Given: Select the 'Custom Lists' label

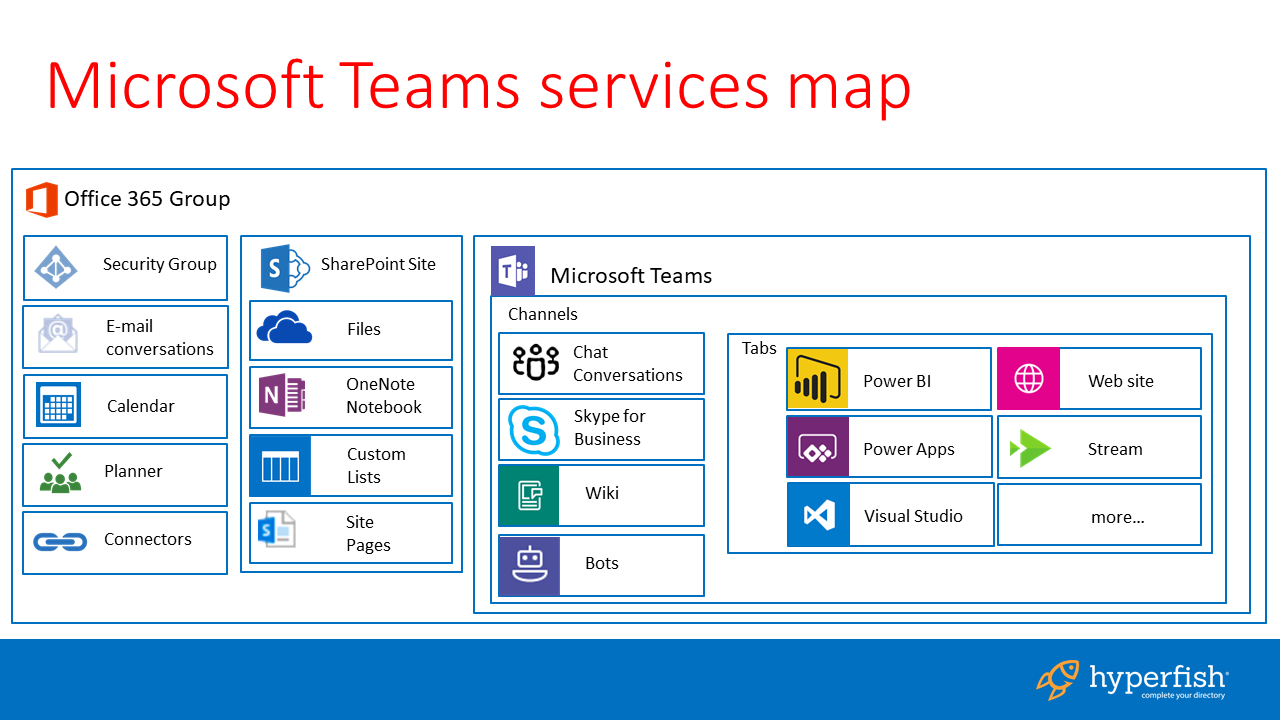Looking at the screenshot, I should click(x=376, y=466).
